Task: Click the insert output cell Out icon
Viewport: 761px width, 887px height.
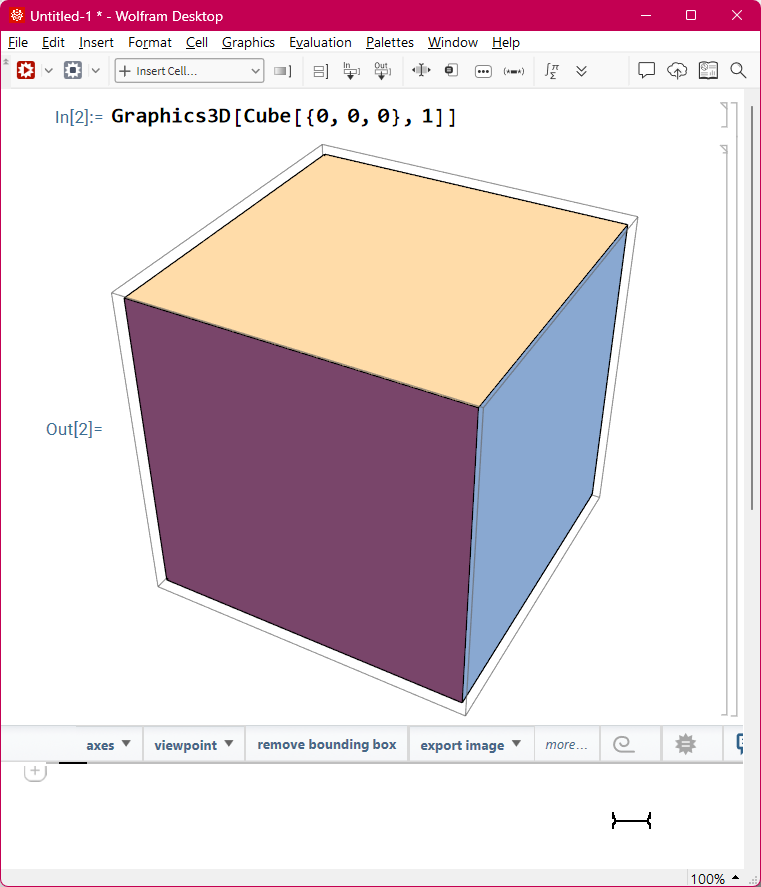Action: point(382,71)
